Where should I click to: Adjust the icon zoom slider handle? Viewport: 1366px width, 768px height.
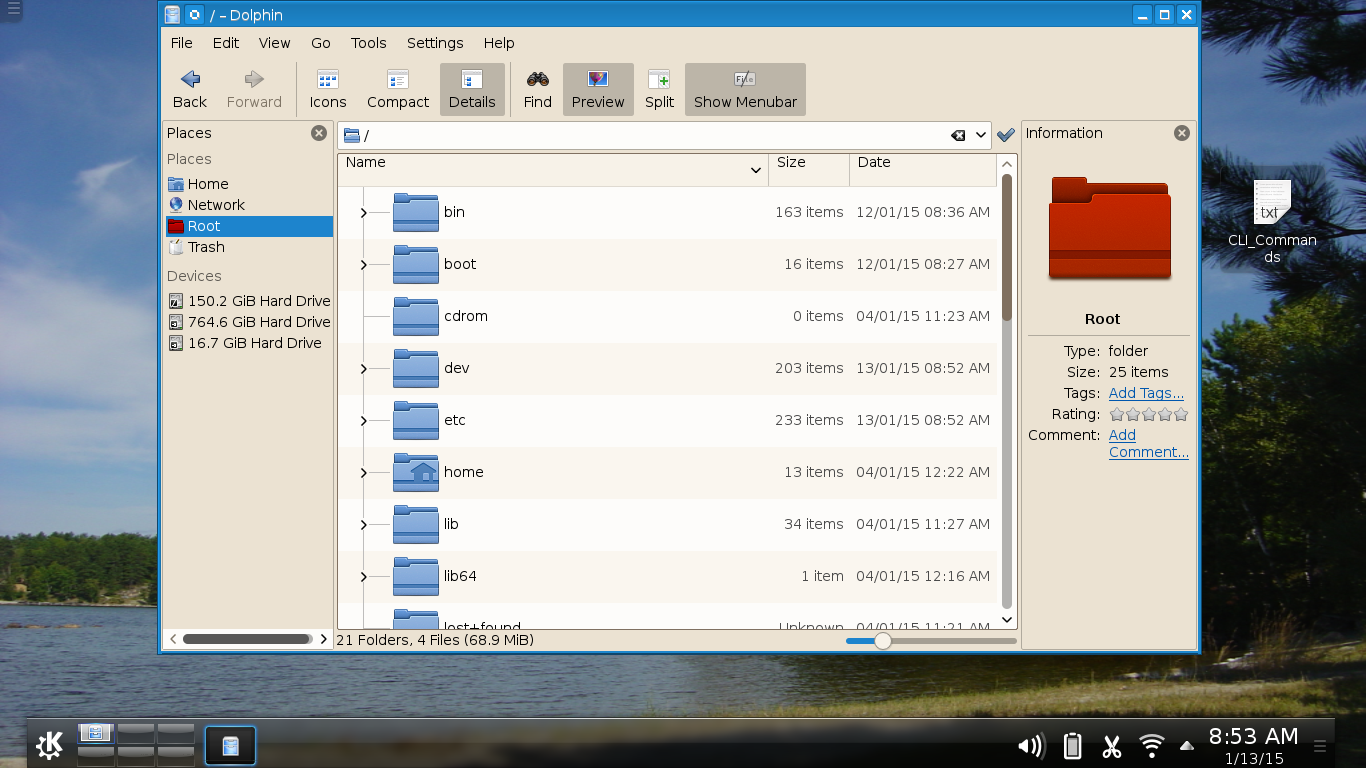click(883, 641)
